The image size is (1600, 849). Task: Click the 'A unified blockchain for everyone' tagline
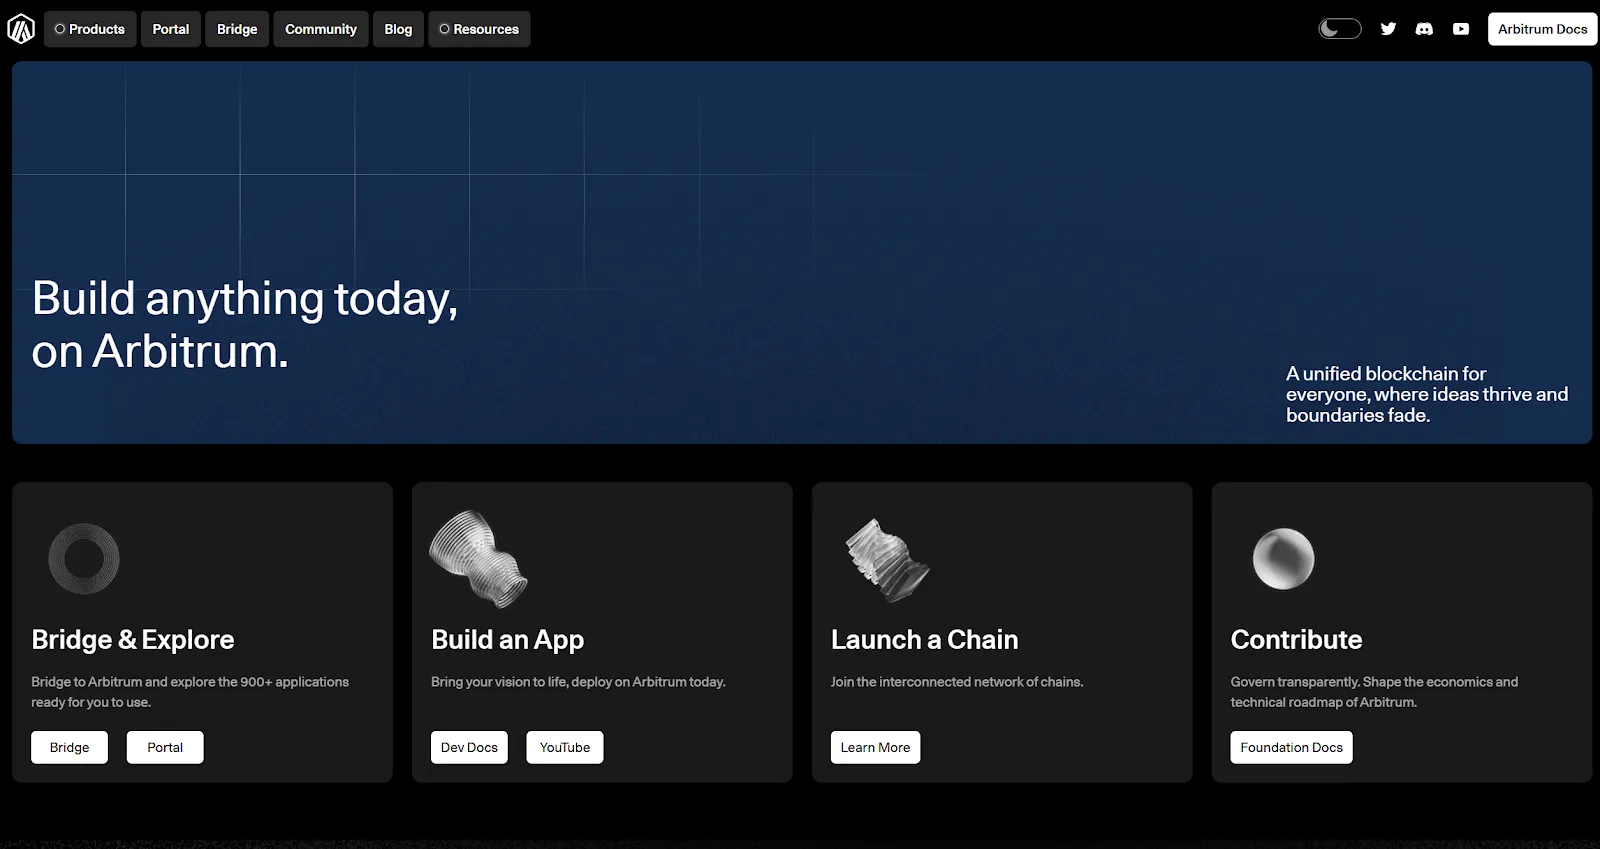1427,394
